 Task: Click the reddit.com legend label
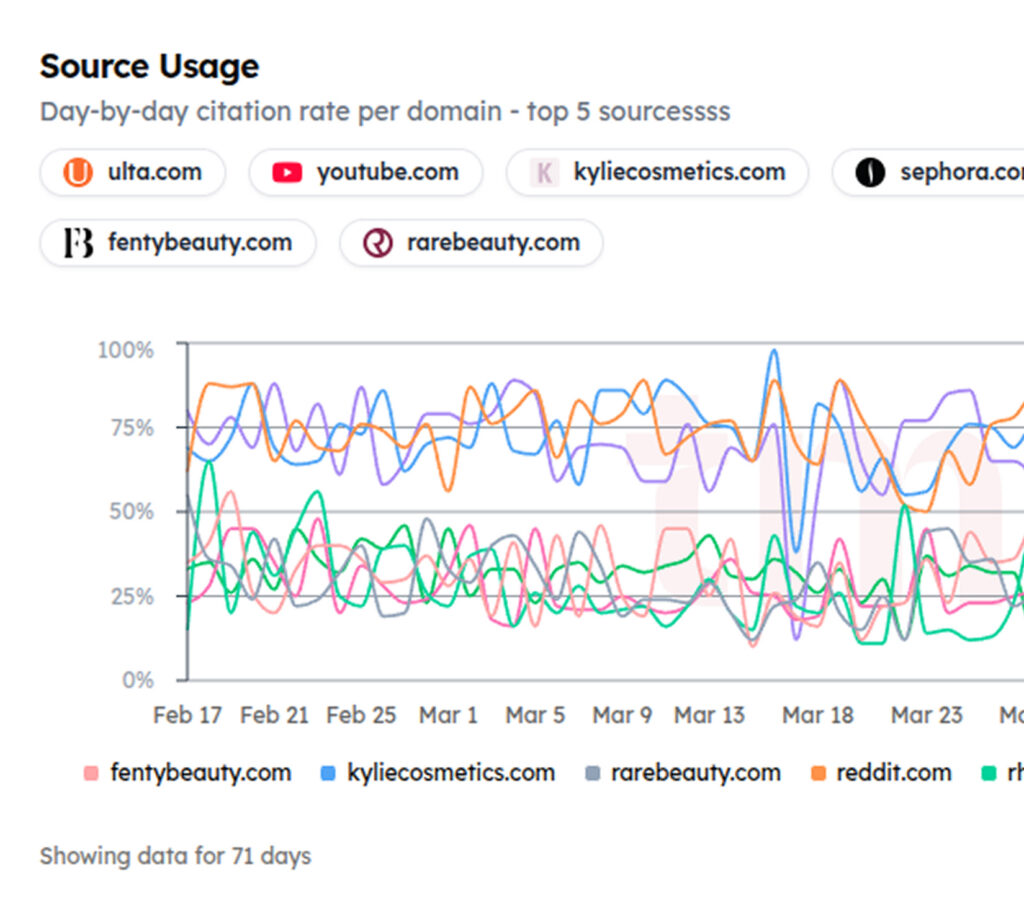893,773
